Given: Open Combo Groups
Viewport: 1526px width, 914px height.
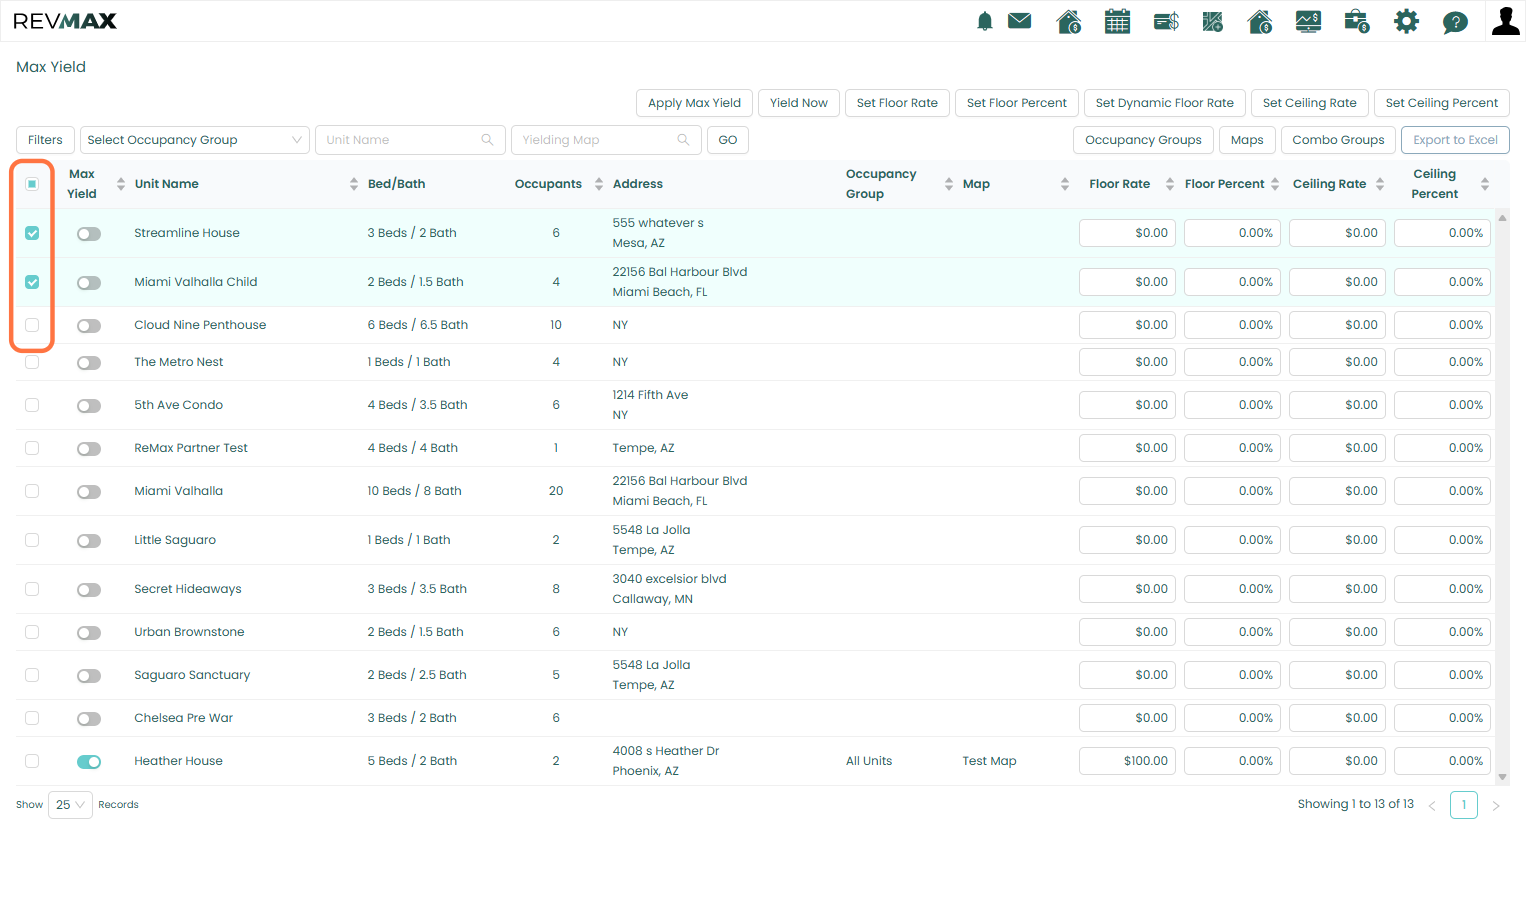Looking at the screenshot, I should pos(1338,140).
